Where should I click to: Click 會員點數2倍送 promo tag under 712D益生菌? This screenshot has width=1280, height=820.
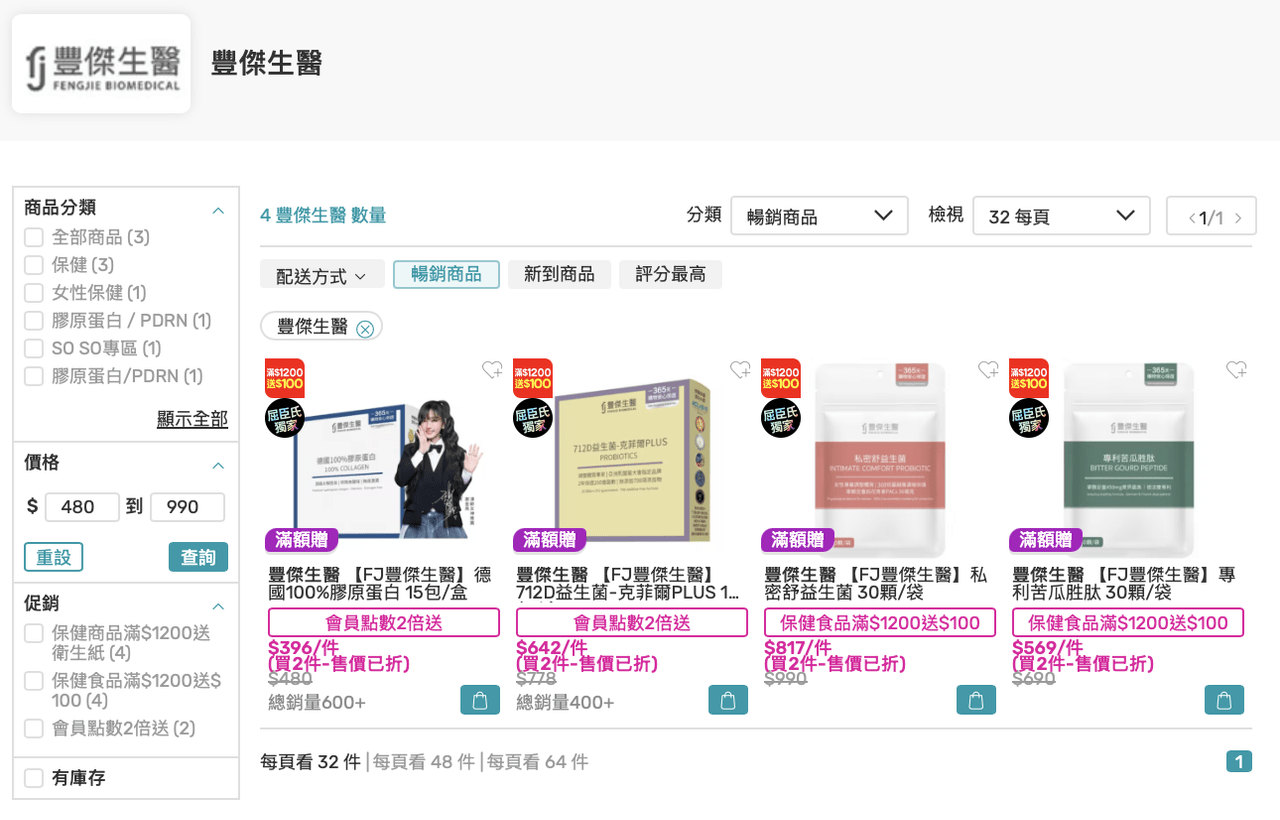(x=632, y=622)
